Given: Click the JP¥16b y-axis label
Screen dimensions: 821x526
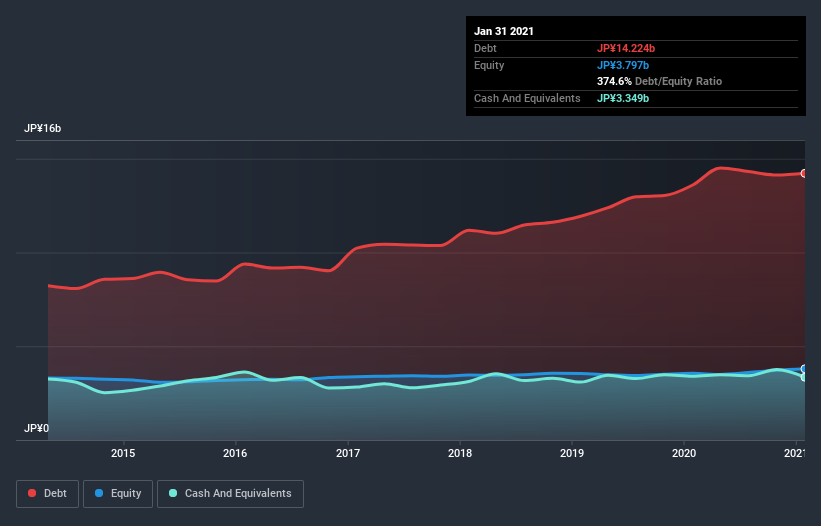Looking at the screenshot, I should click(x=42, y=129).
